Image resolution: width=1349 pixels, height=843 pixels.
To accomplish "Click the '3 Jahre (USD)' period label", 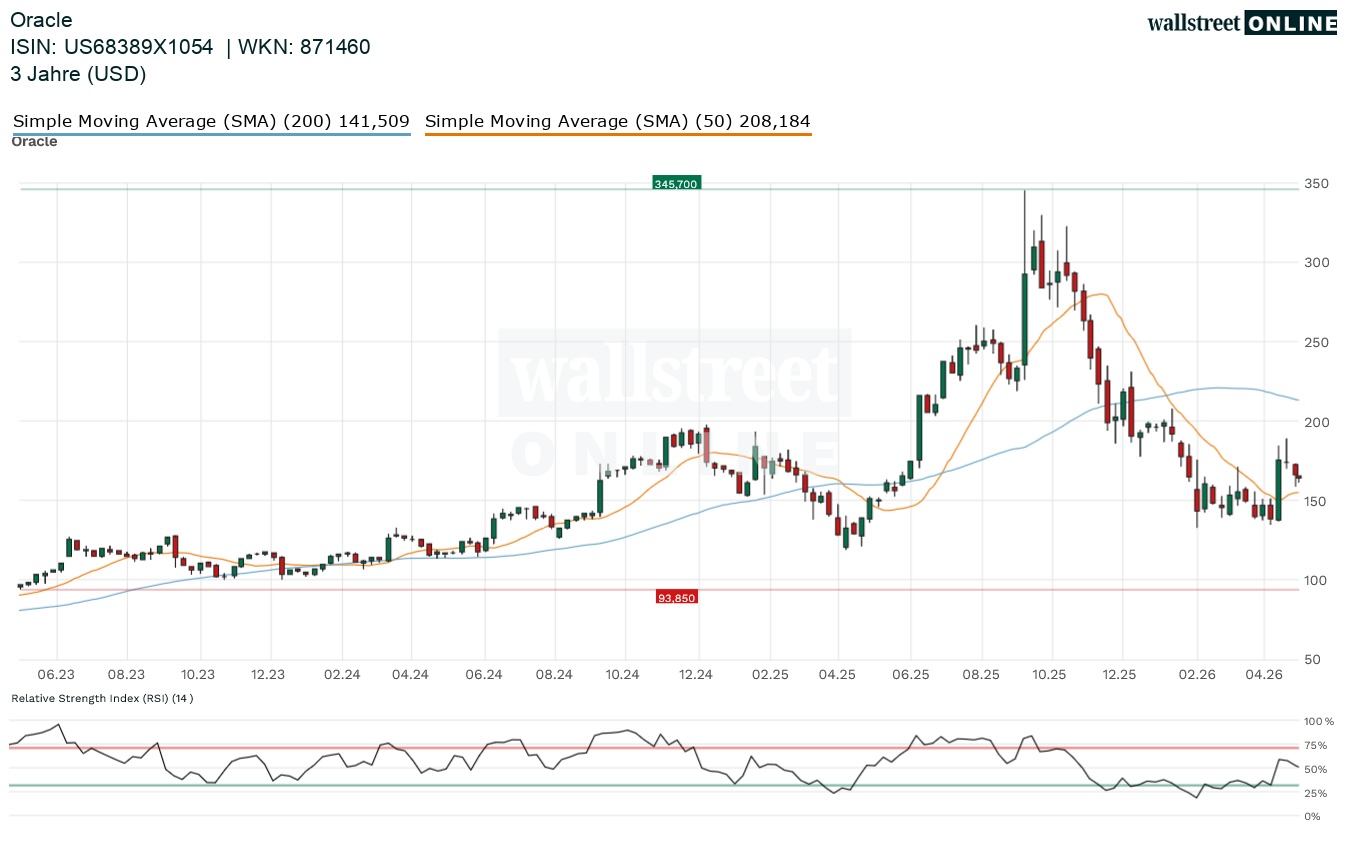I will (78, 74).
